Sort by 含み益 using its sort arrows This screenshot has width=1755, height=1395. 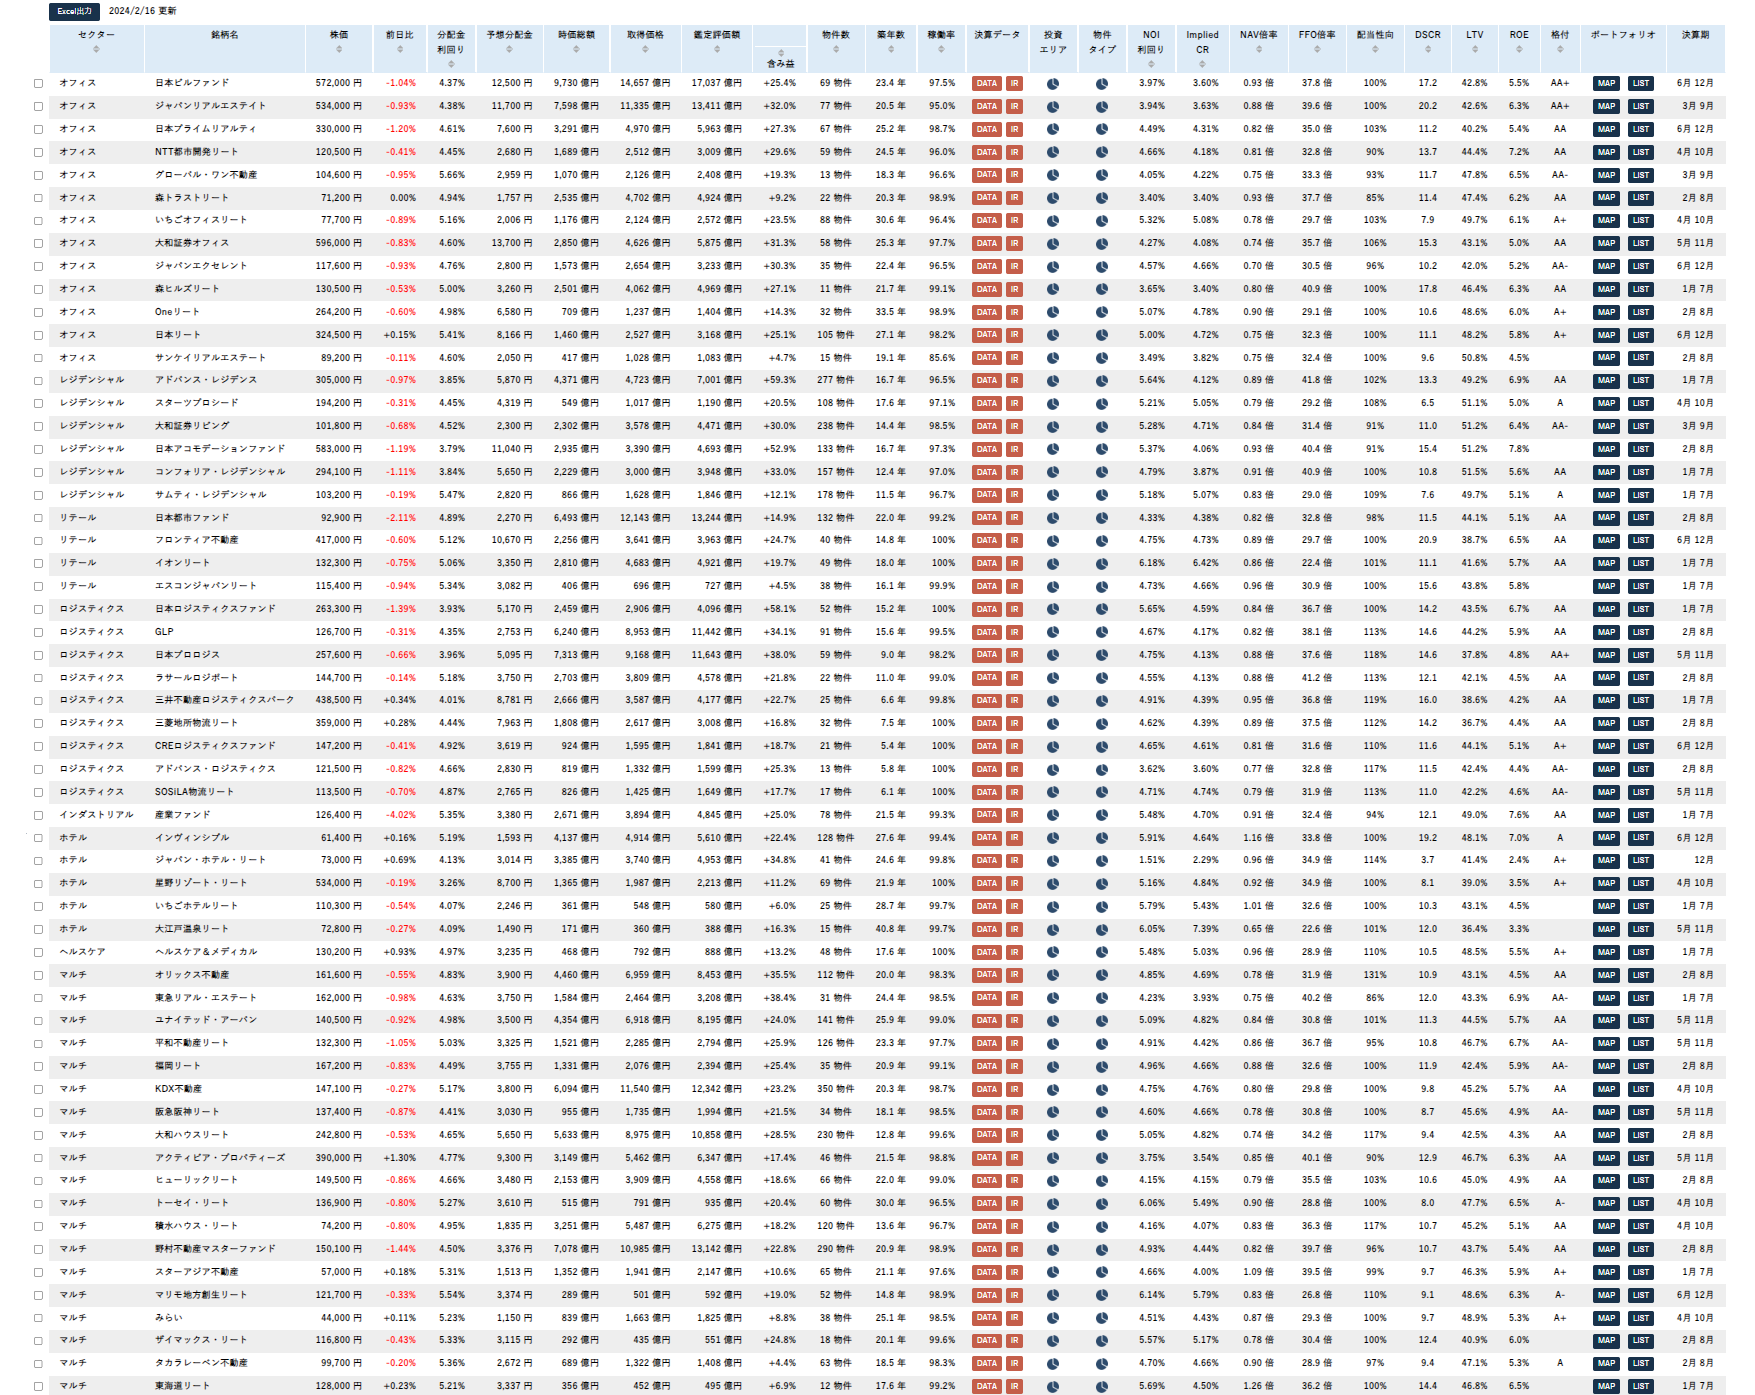(780, 51)
